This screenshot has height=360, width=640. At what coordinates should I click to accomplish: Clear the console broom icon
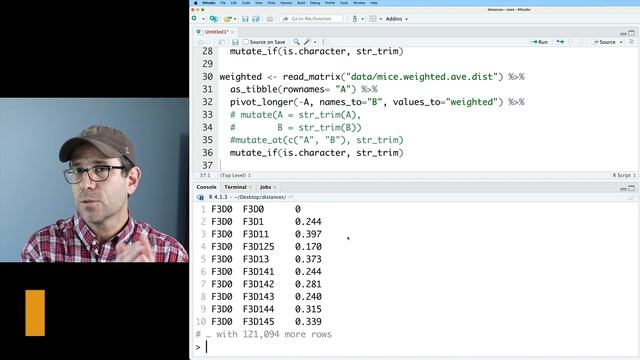631,198
